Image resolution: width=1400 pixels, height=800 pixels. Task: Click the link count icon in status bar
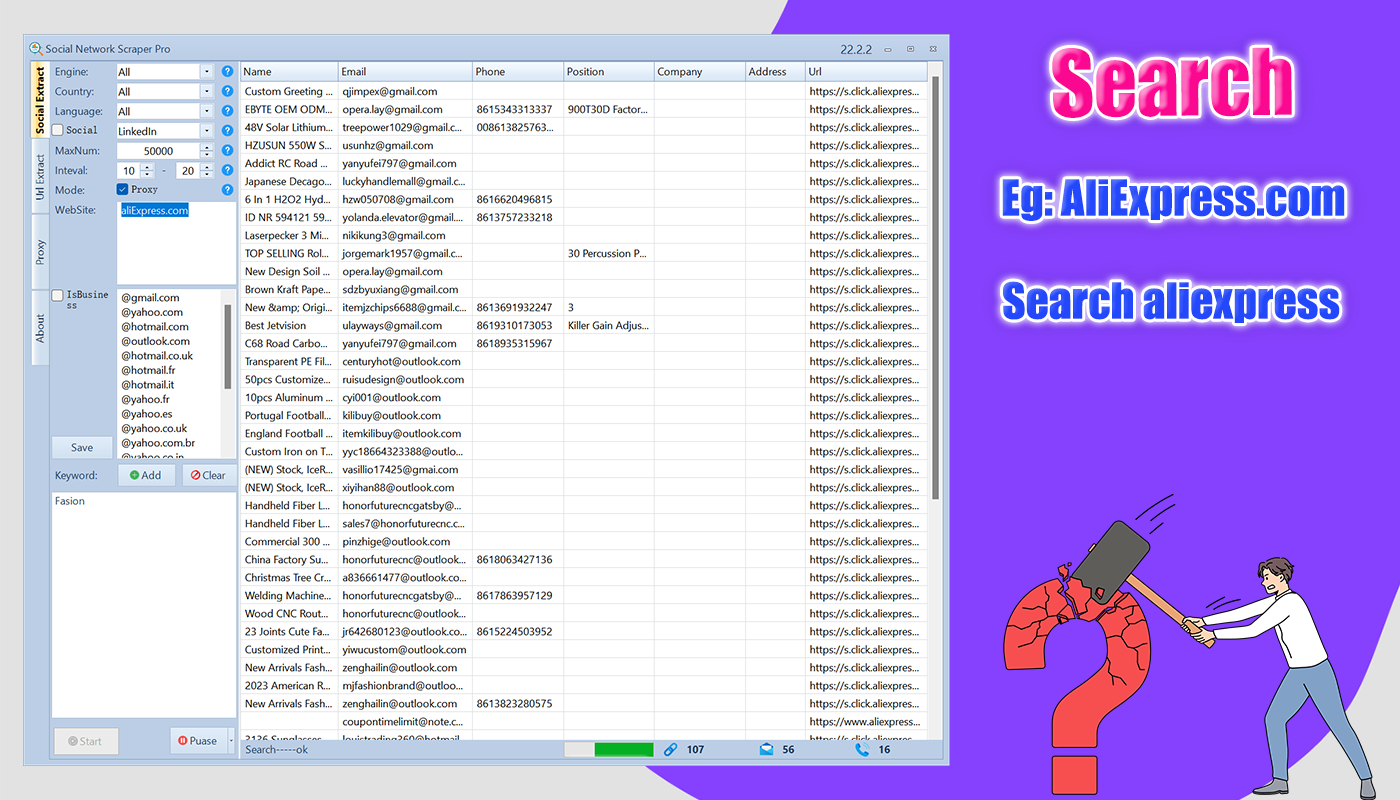(670, 749)
